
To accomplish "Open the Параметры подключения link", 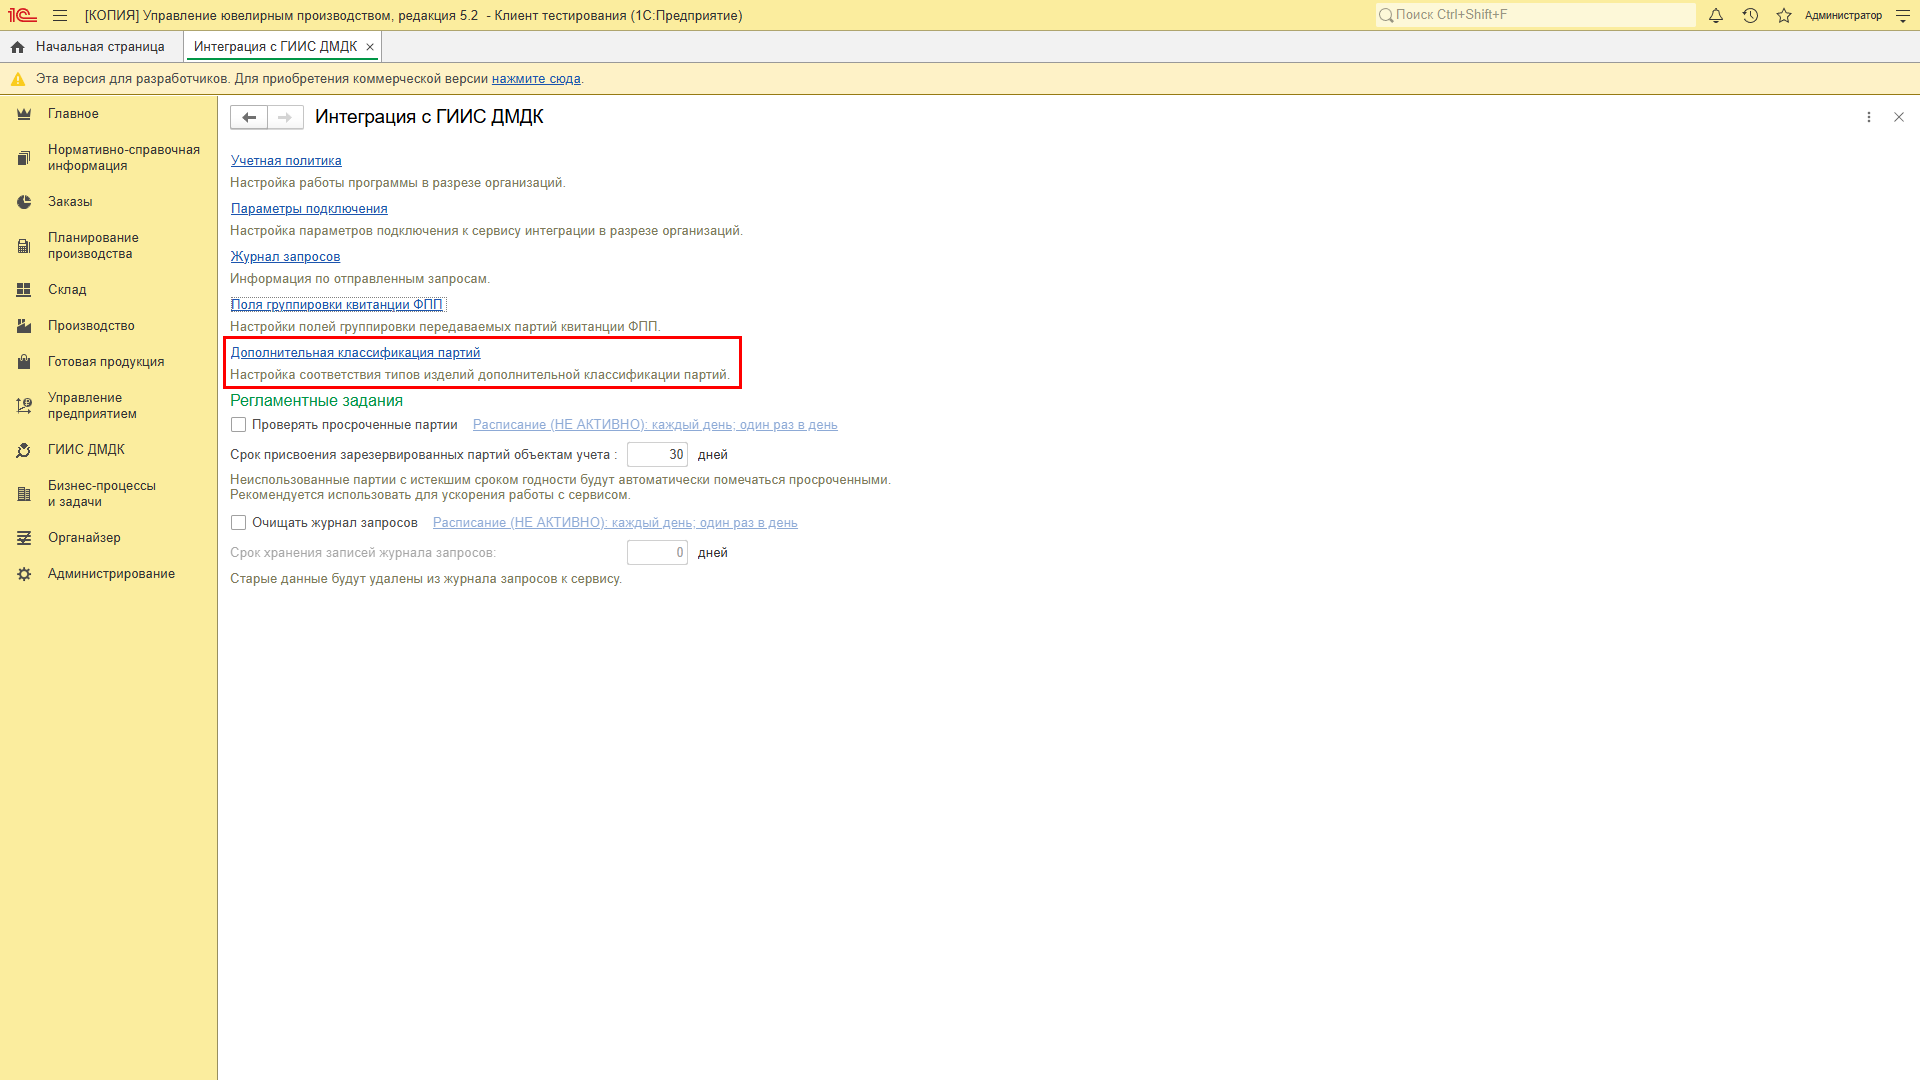I will click(x=309, y=209).
